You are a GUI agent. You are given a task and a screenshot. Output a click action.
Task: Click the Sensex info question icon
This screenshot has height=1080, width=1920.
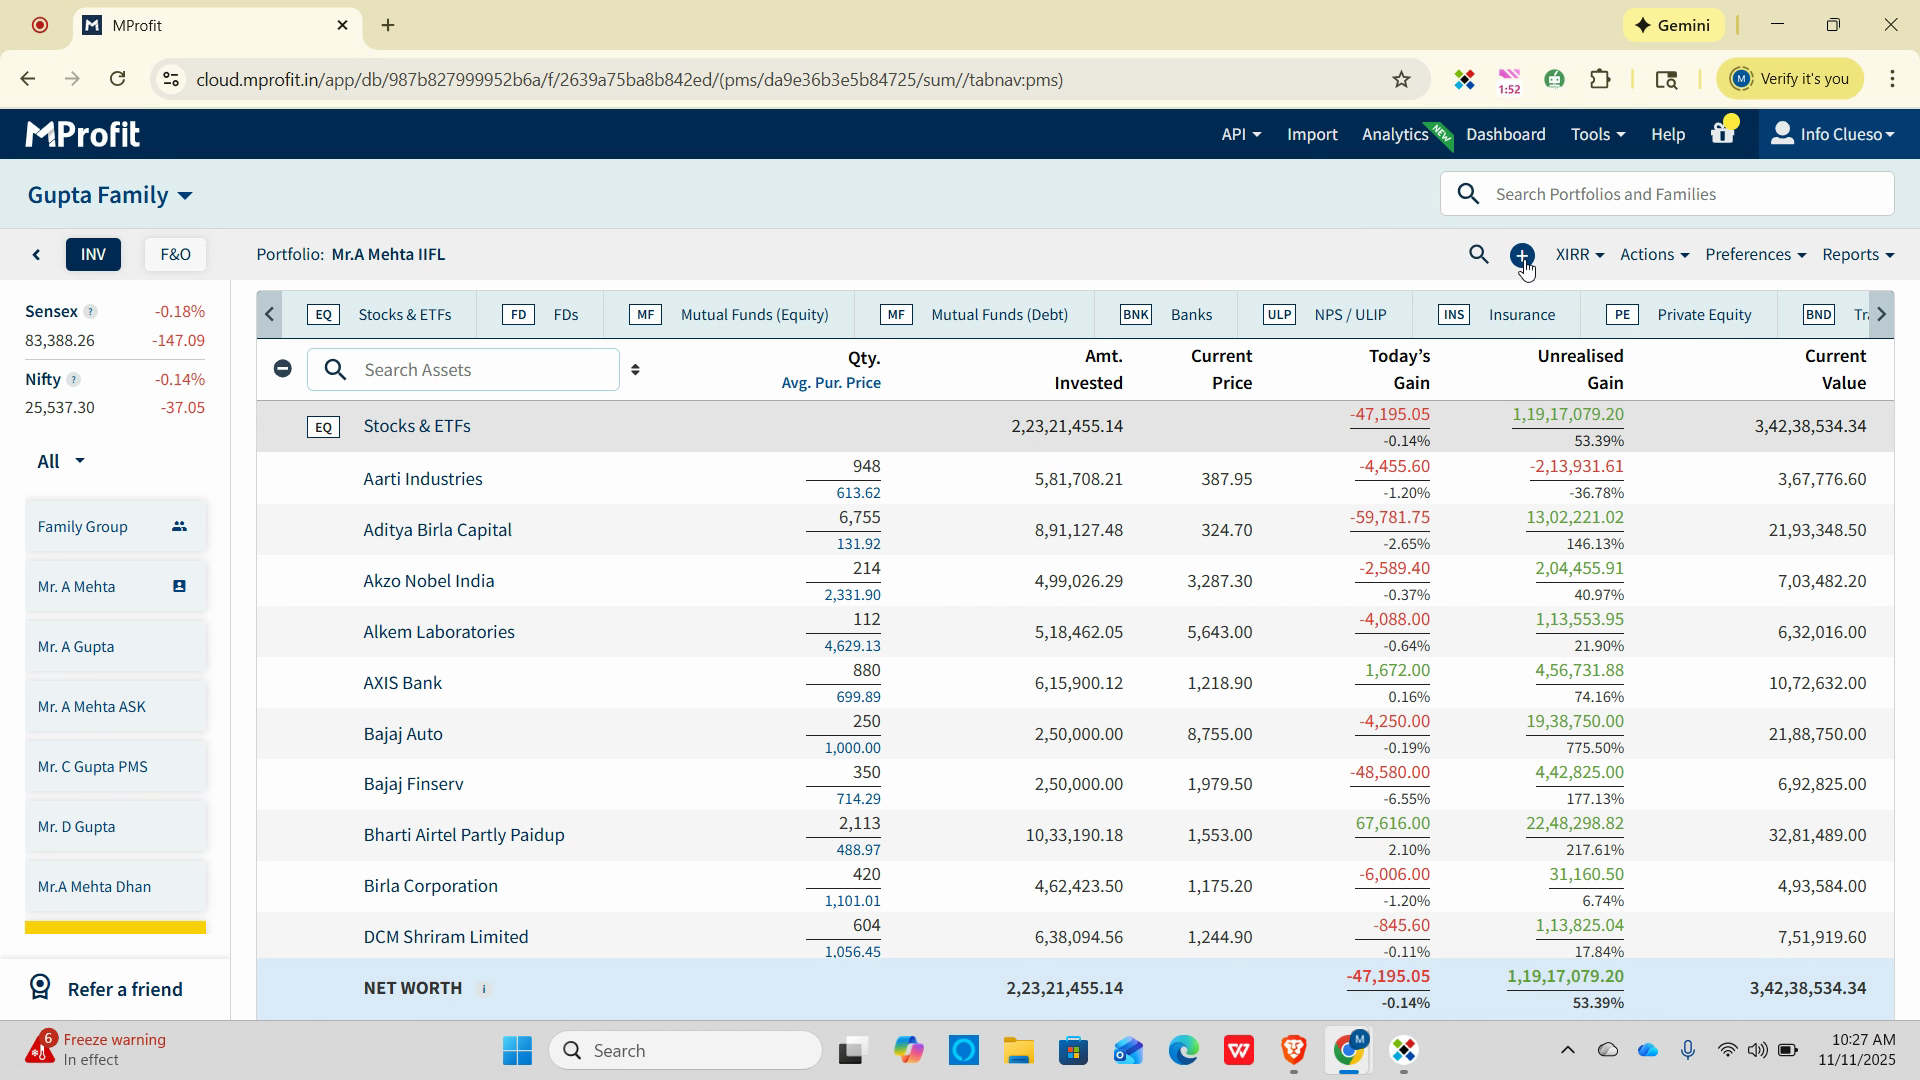tap(90, 312)
